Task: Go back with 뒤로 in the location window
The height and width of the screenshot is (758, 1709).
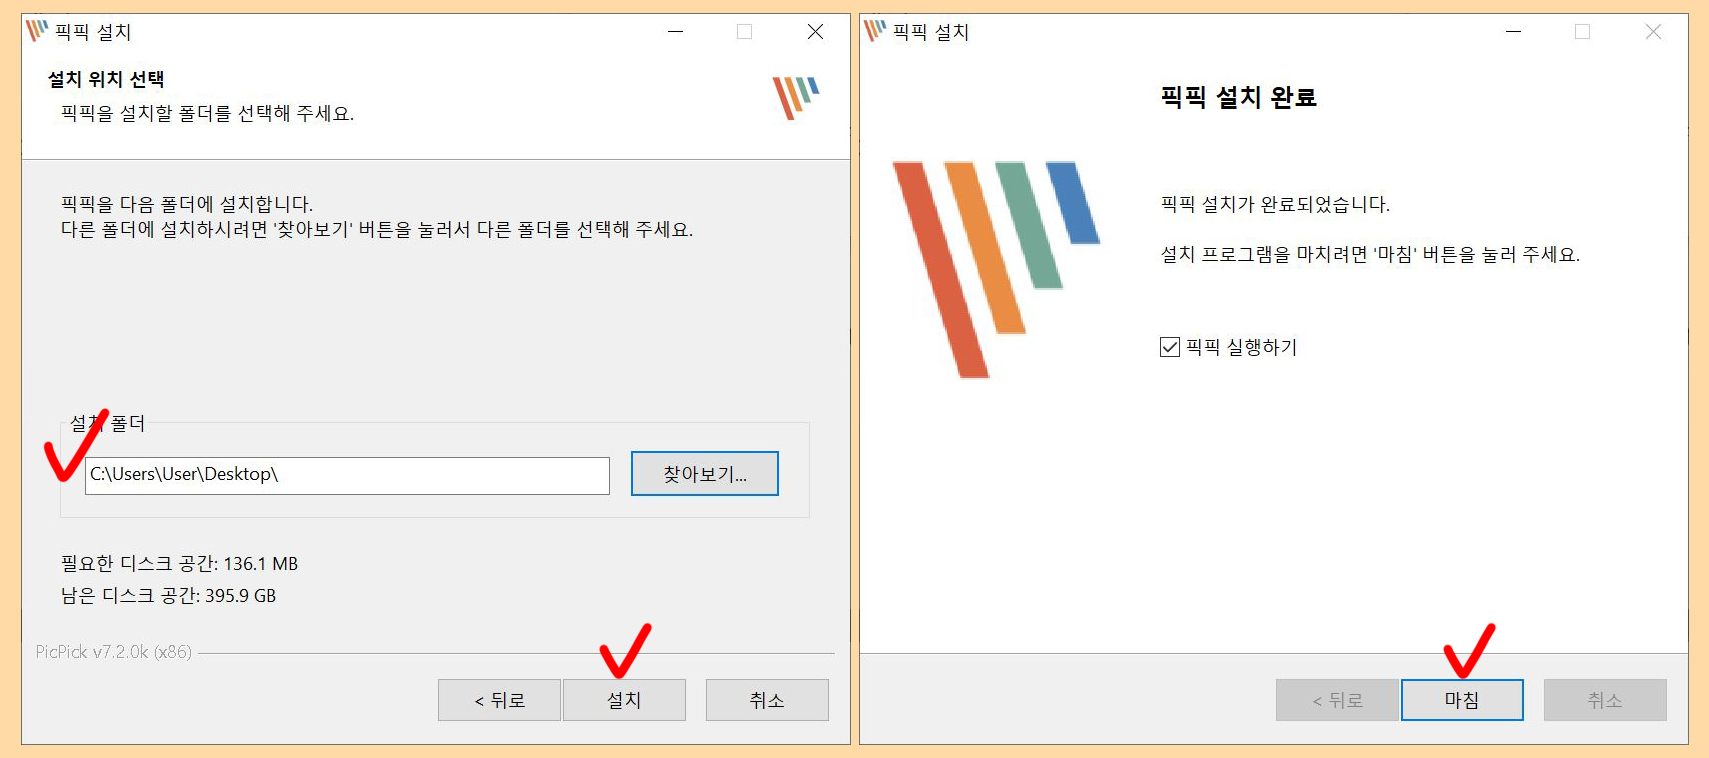Action: coord(499,700)
